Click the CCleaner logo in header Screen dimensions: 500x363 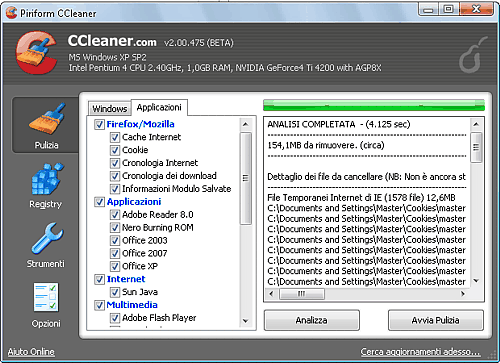point(36,53)
